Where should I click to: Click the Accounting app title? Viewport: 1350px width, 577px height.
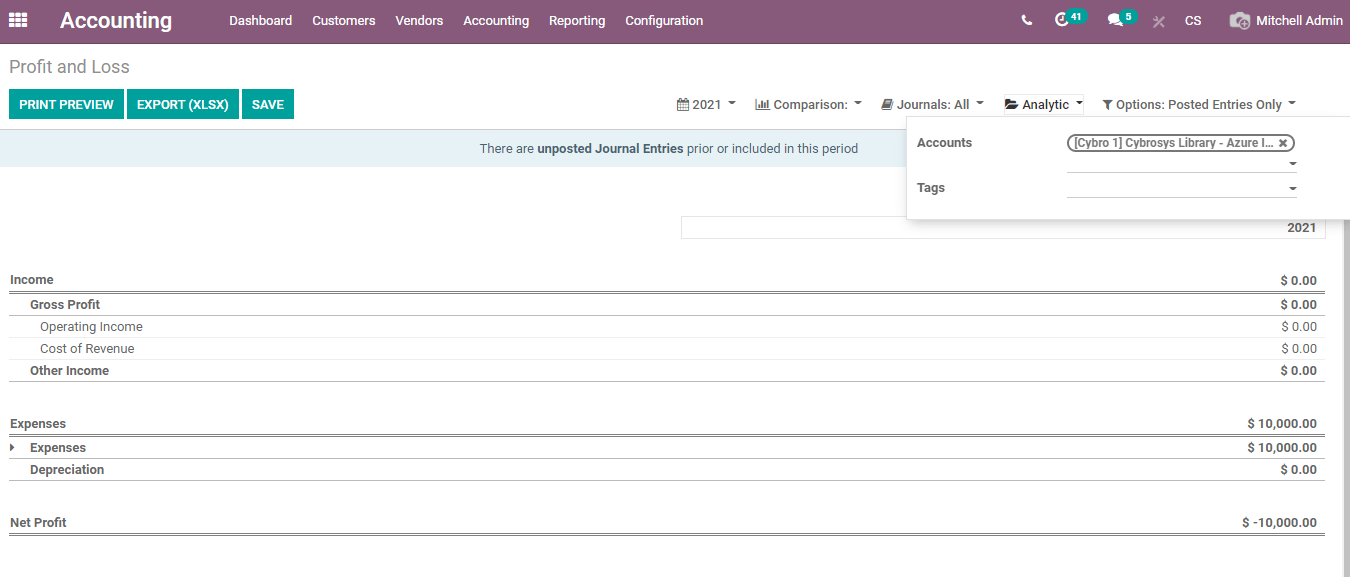pyautogui.click(x=116, y=20)
